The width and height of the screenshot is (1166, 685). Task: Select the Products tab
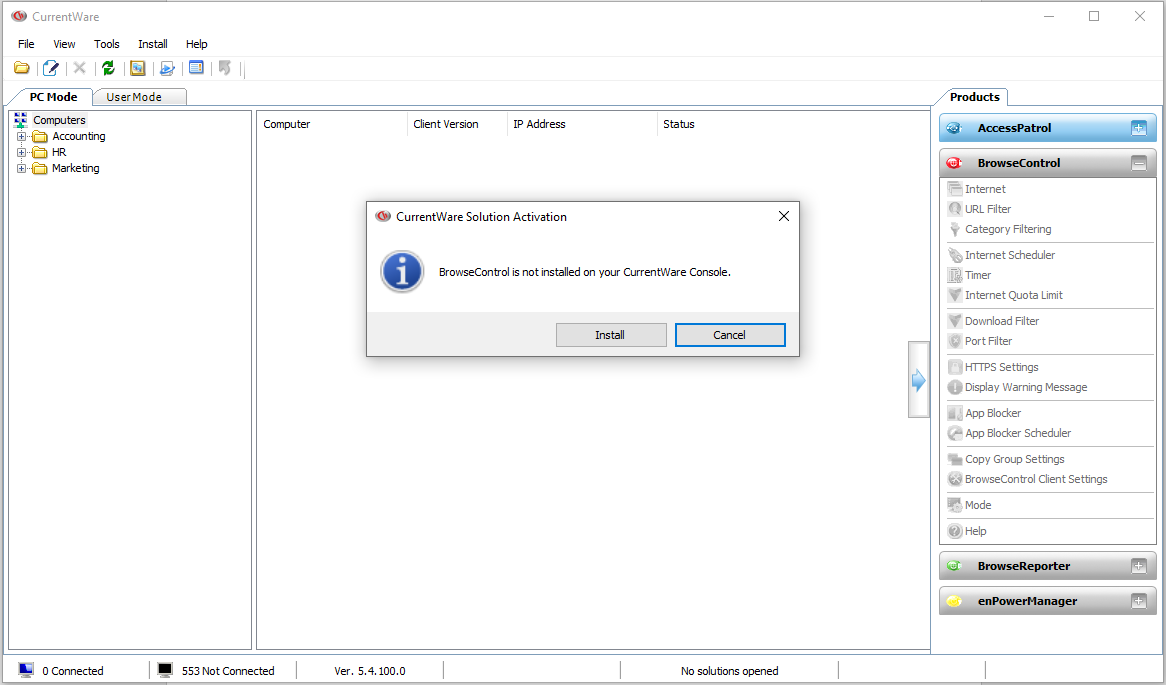[x=974, y=97]
